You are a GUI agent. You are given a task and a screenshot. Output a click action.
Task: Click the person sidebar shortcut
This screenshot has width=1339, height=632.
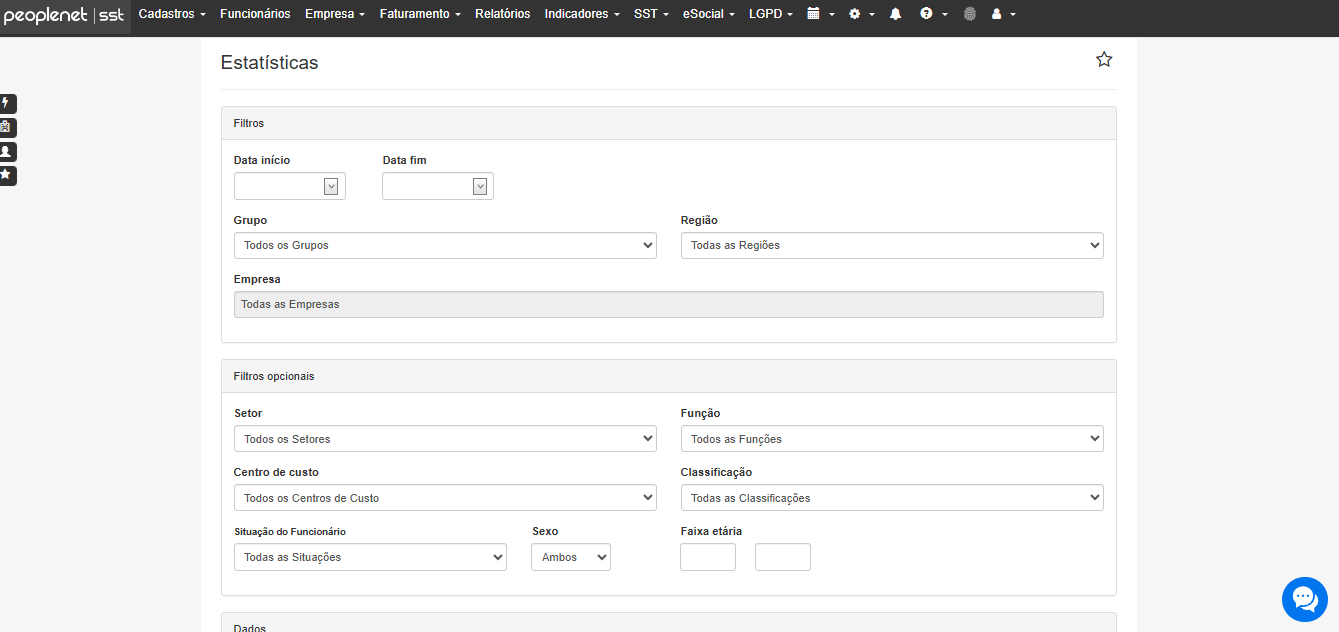[7, 151]
